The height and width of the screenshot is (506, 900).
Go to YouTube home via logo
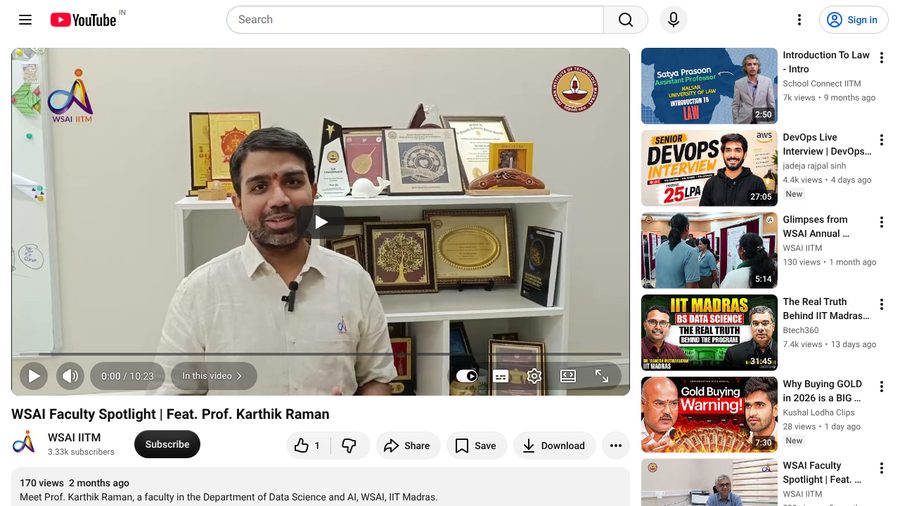pos(84,20)
